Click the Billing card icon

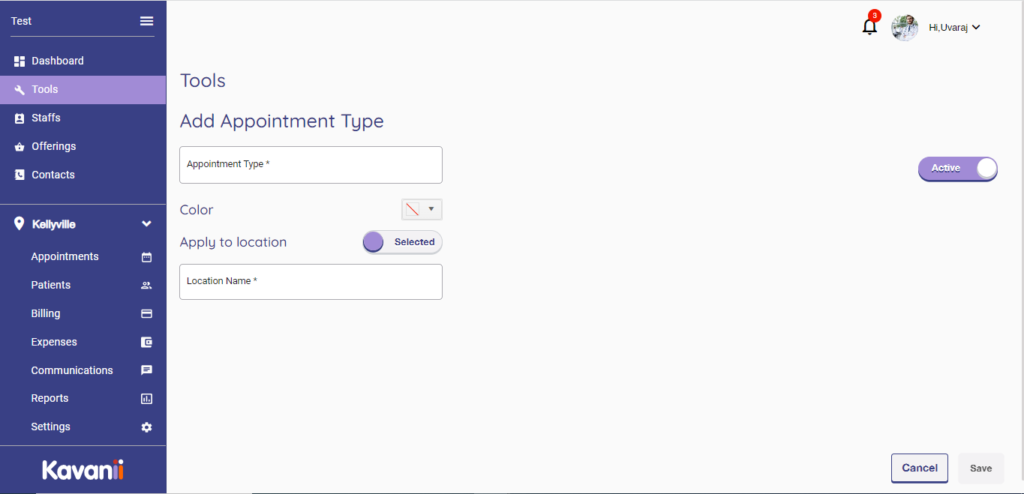click(x=147, y=314)
